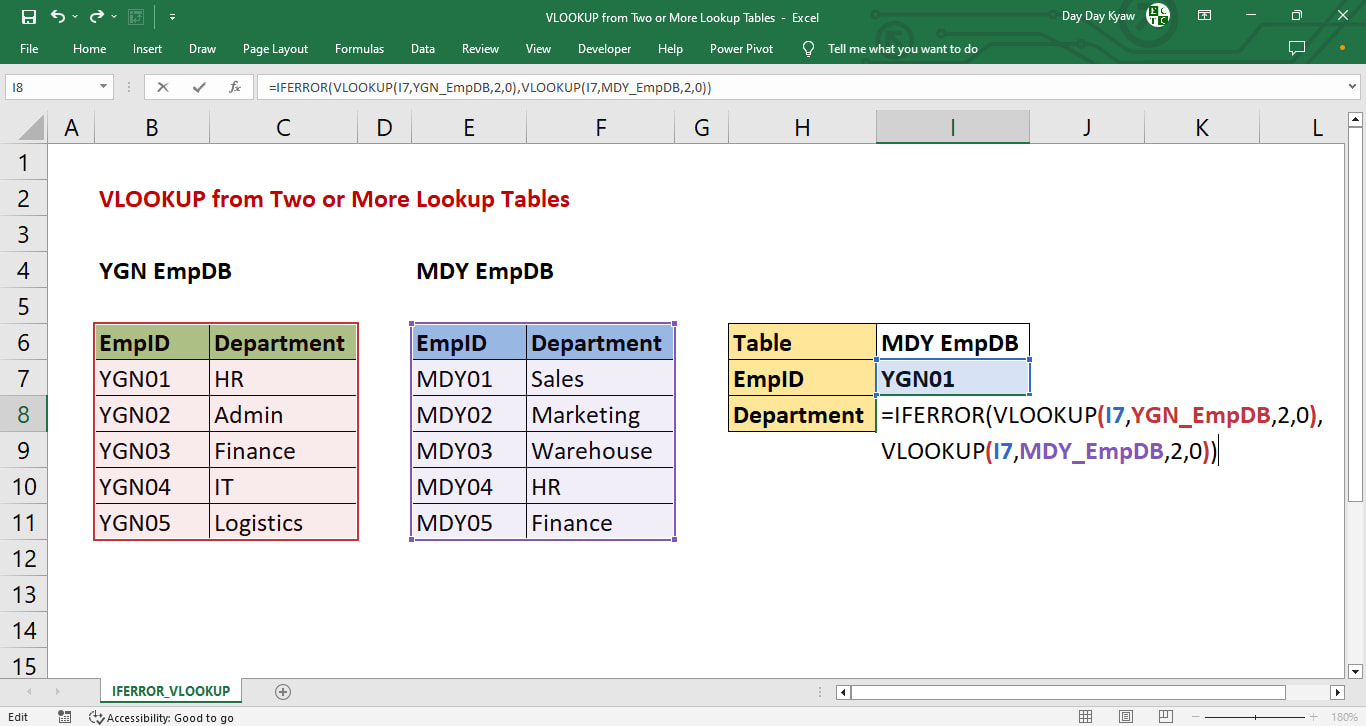
Task: Click in the formula bar text
Action: (490, 87)
